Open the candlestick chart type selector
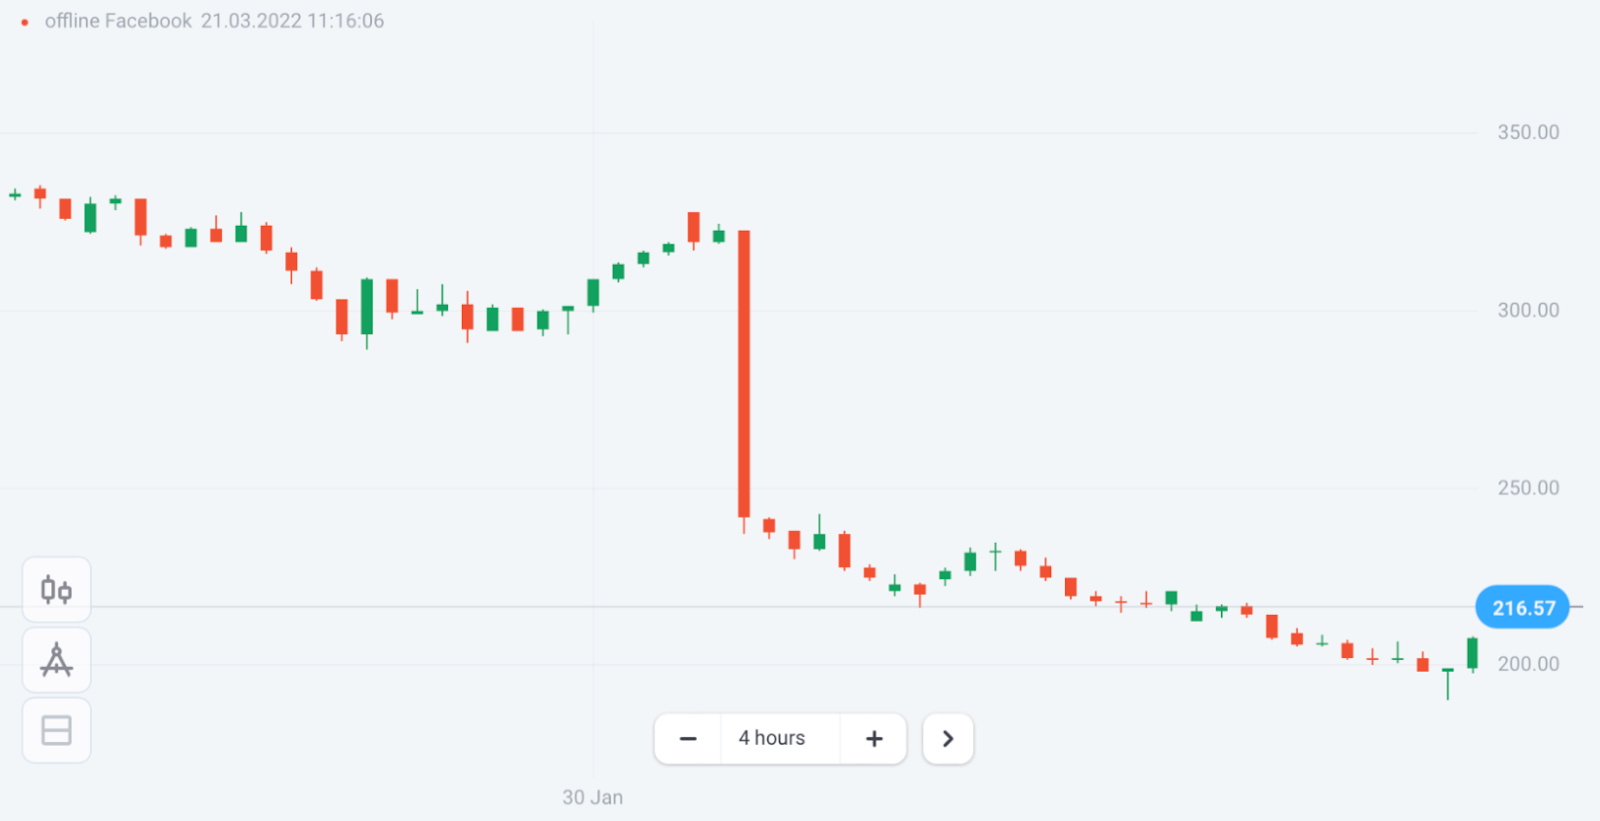The image size is (1600, 821). (x=56, y=590)
